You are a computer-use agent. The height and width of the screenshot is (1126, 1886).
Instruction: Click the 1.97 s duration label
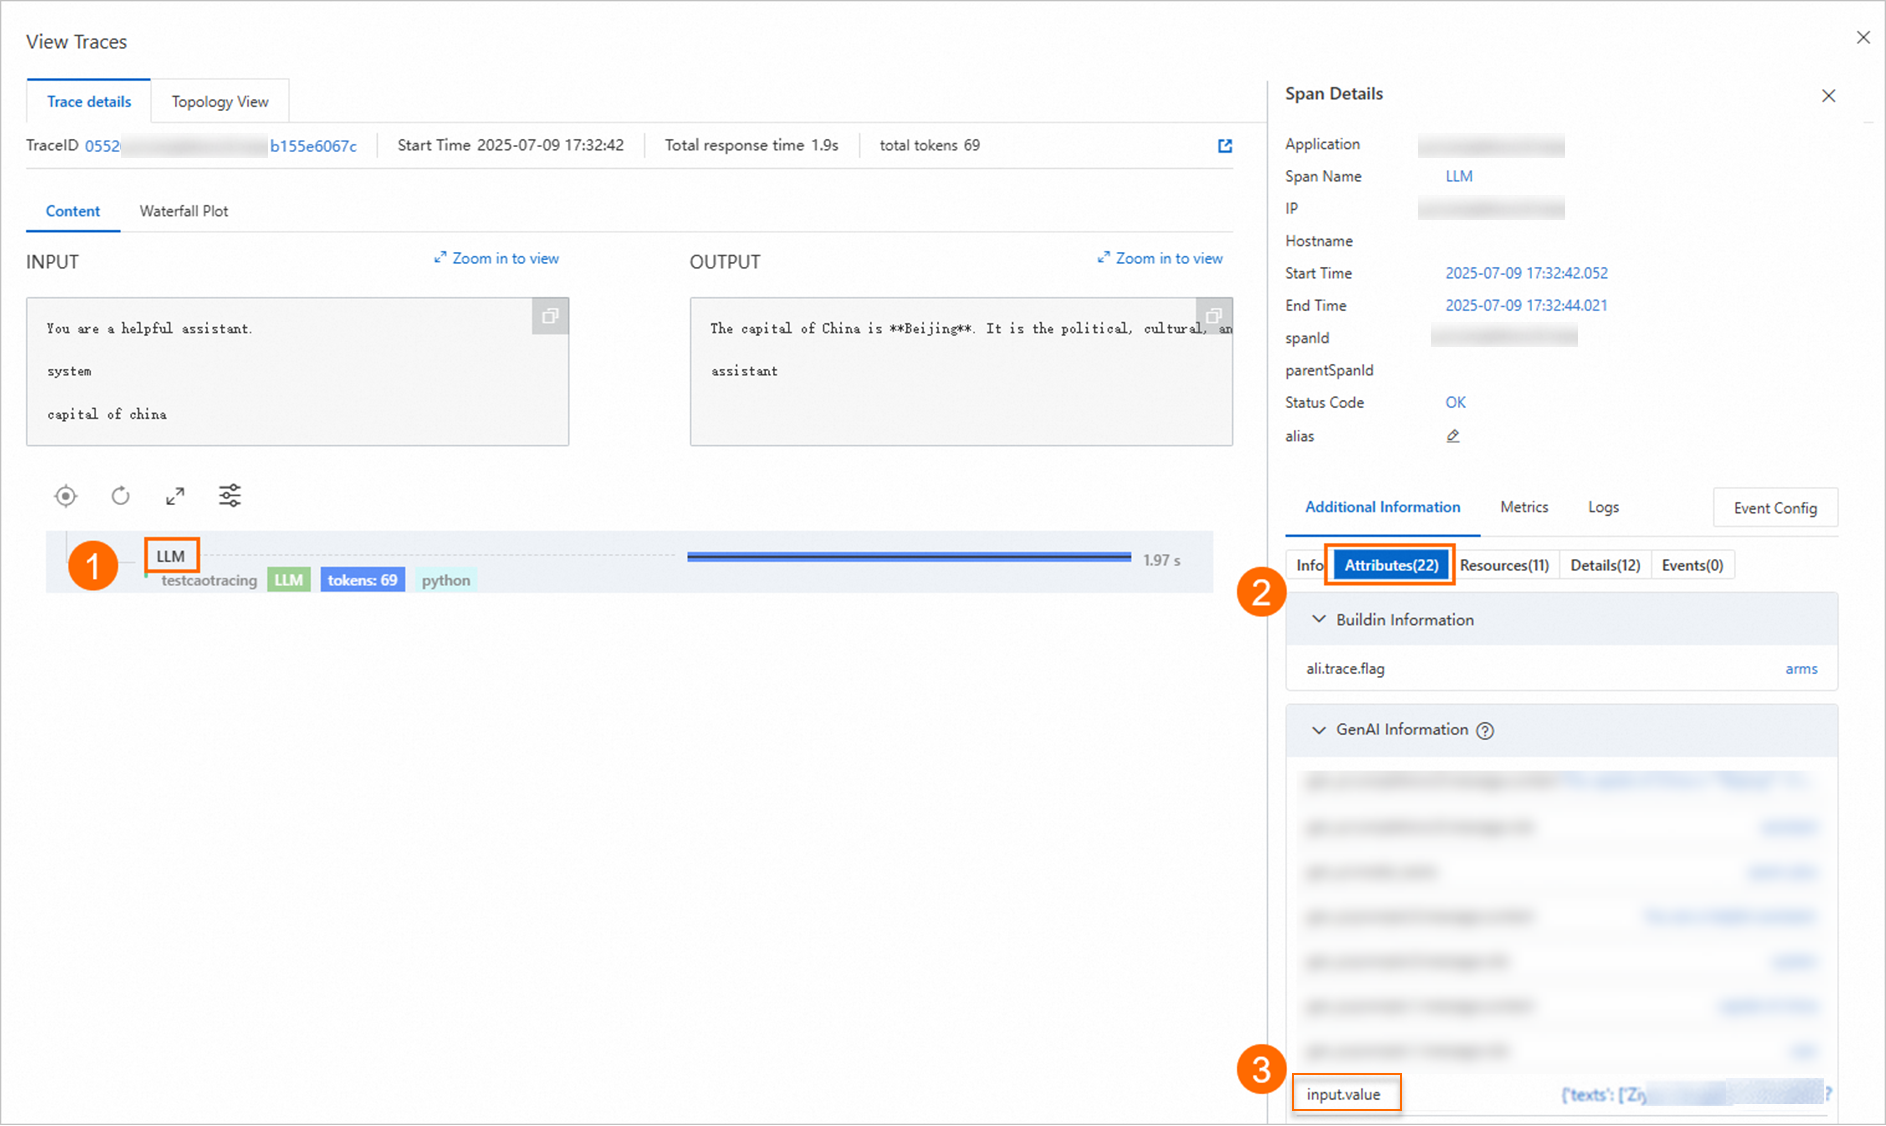tap(1161, 560)
